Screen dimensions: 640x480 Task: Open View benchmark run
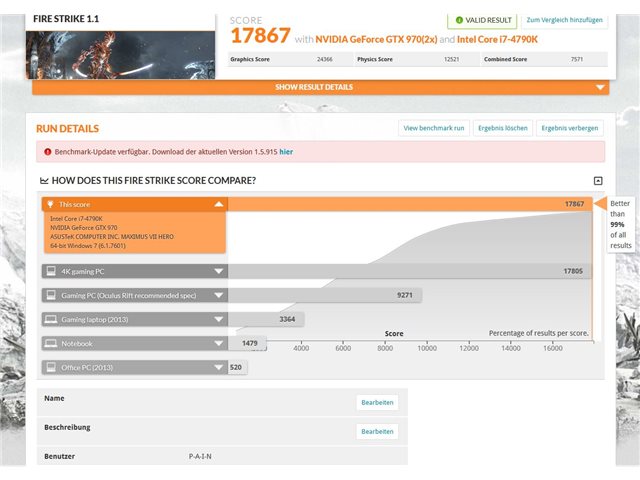click(434, 128)
